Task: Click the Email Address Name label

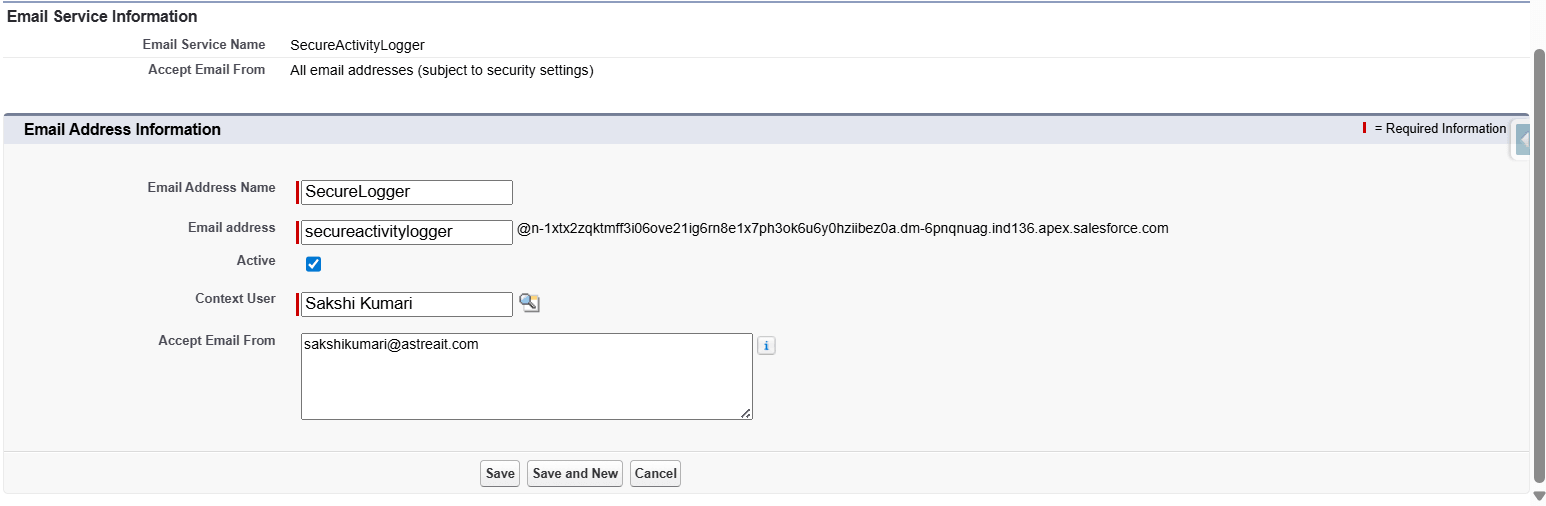Action: coord(211,187)
